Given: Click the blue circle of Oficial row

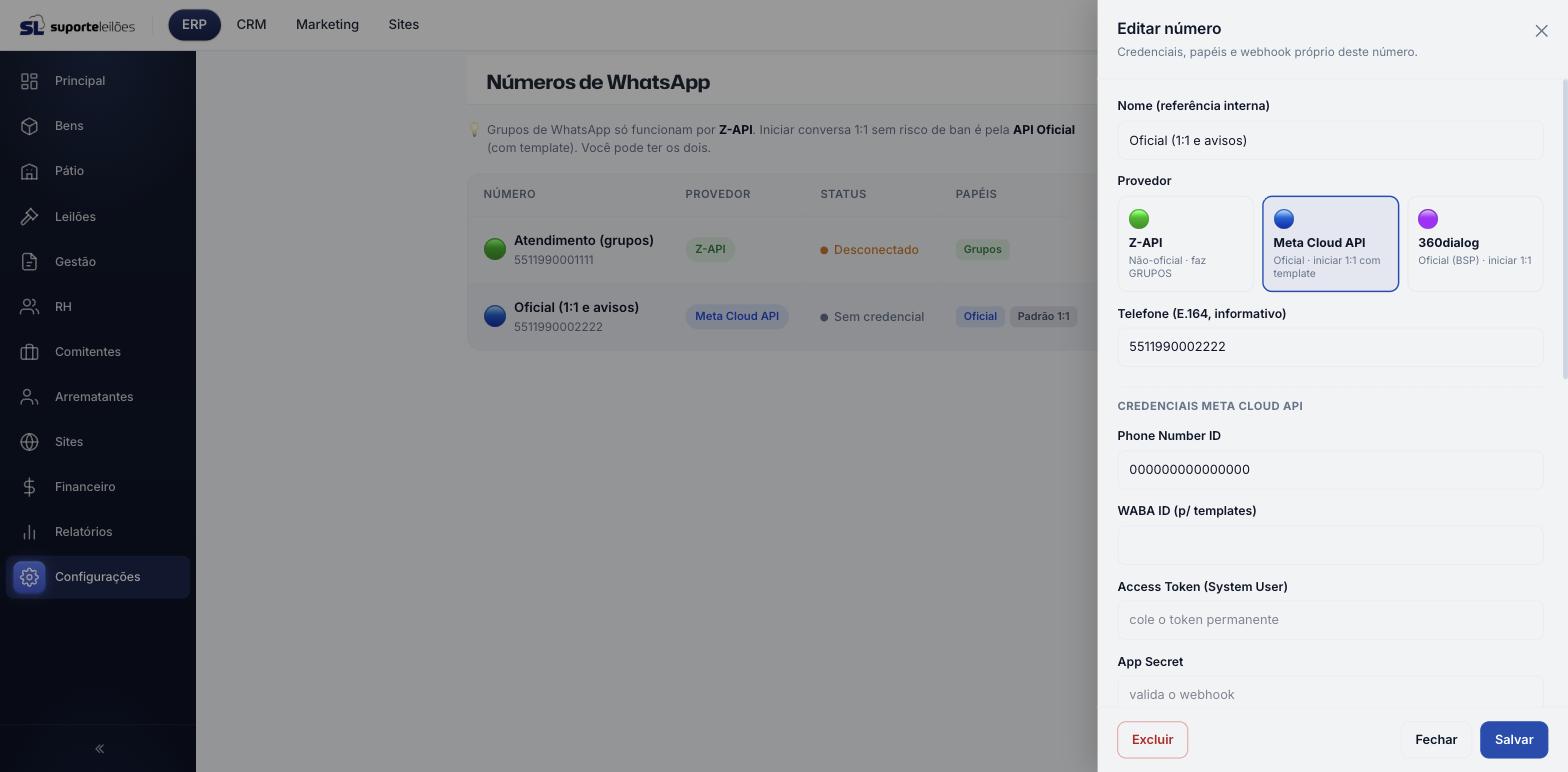Looking at the screenshot, I should coord(495,316).
